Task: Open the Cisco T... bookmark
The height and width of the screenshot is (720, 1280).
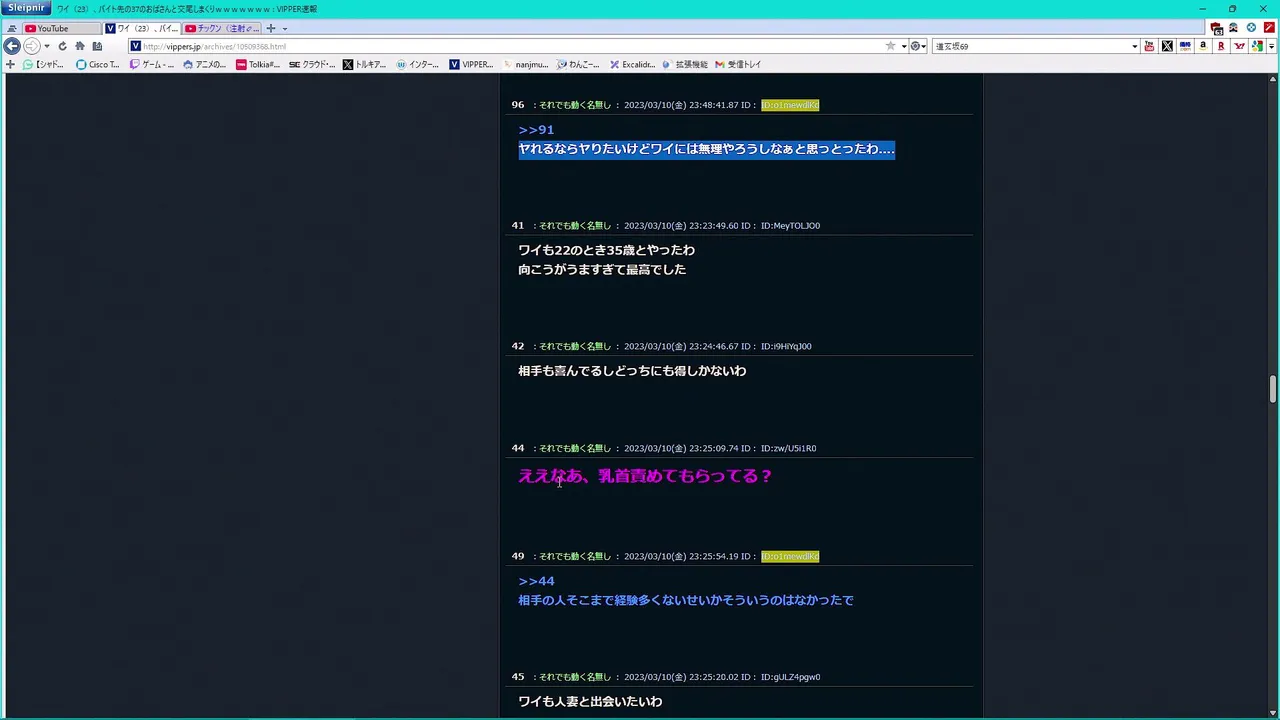Action: point(98,64)
